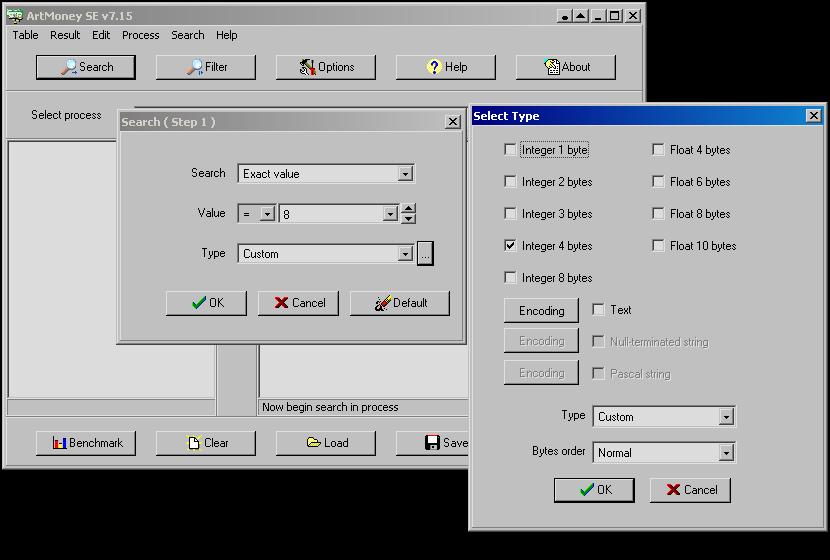Open the Search menu in menu bar
This screenshot has width=830, height=560.
(187, 35)
